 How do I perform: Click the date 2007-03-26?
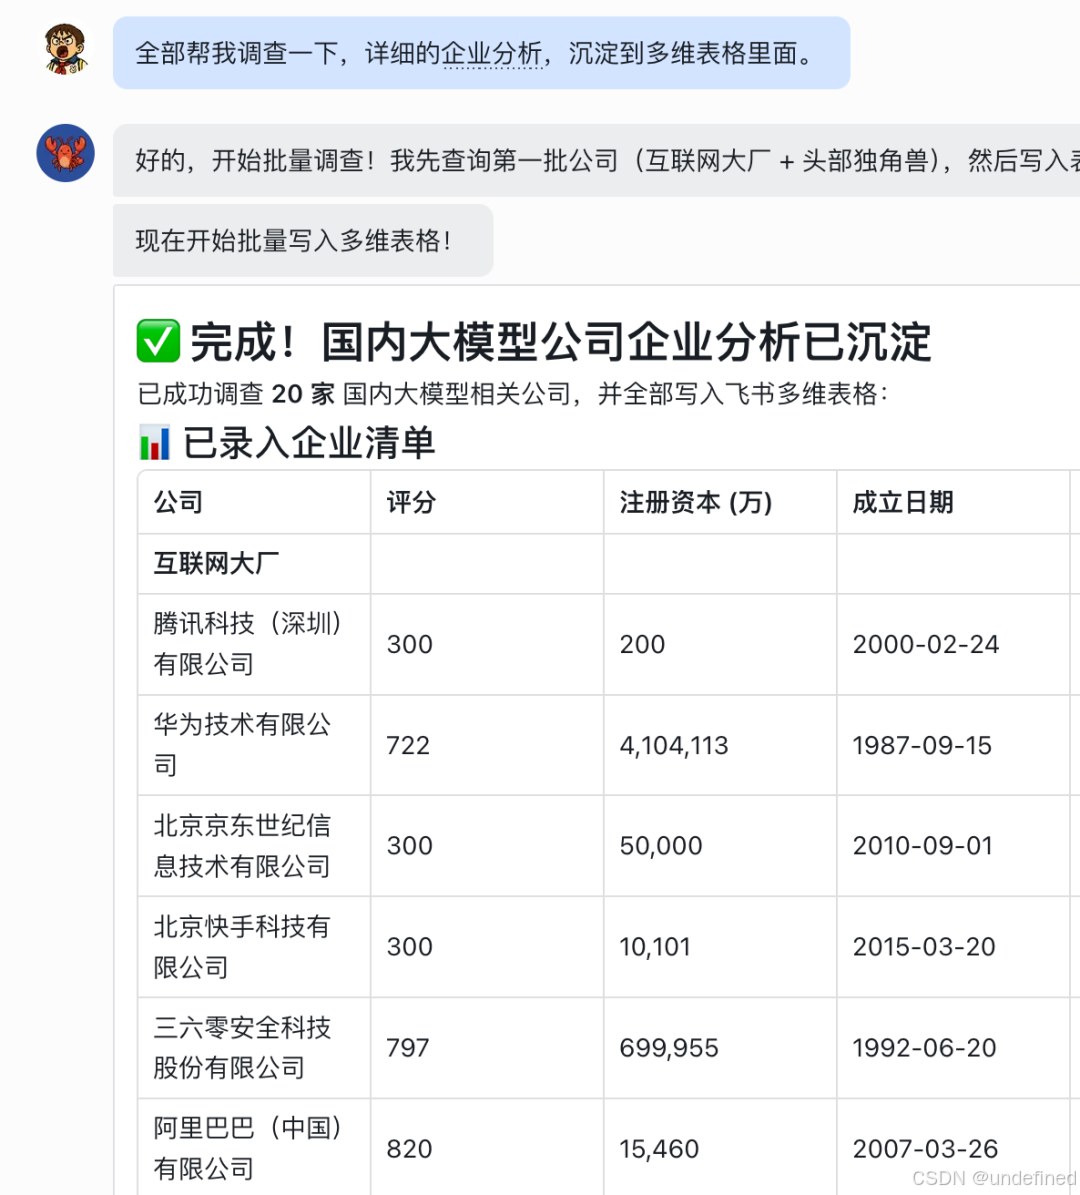click(x=925, y=1149)
